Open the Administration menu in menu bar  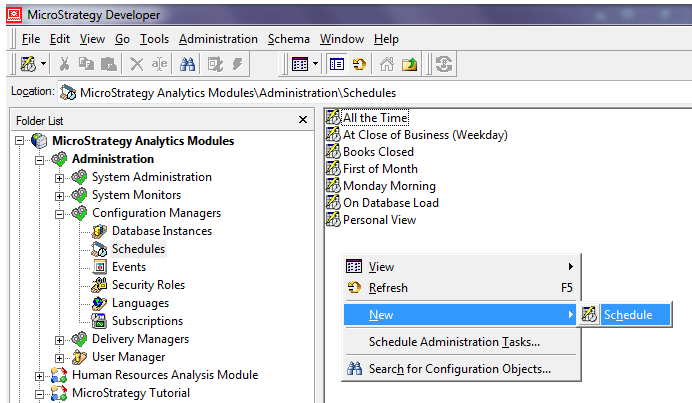(x=218, y=39)
